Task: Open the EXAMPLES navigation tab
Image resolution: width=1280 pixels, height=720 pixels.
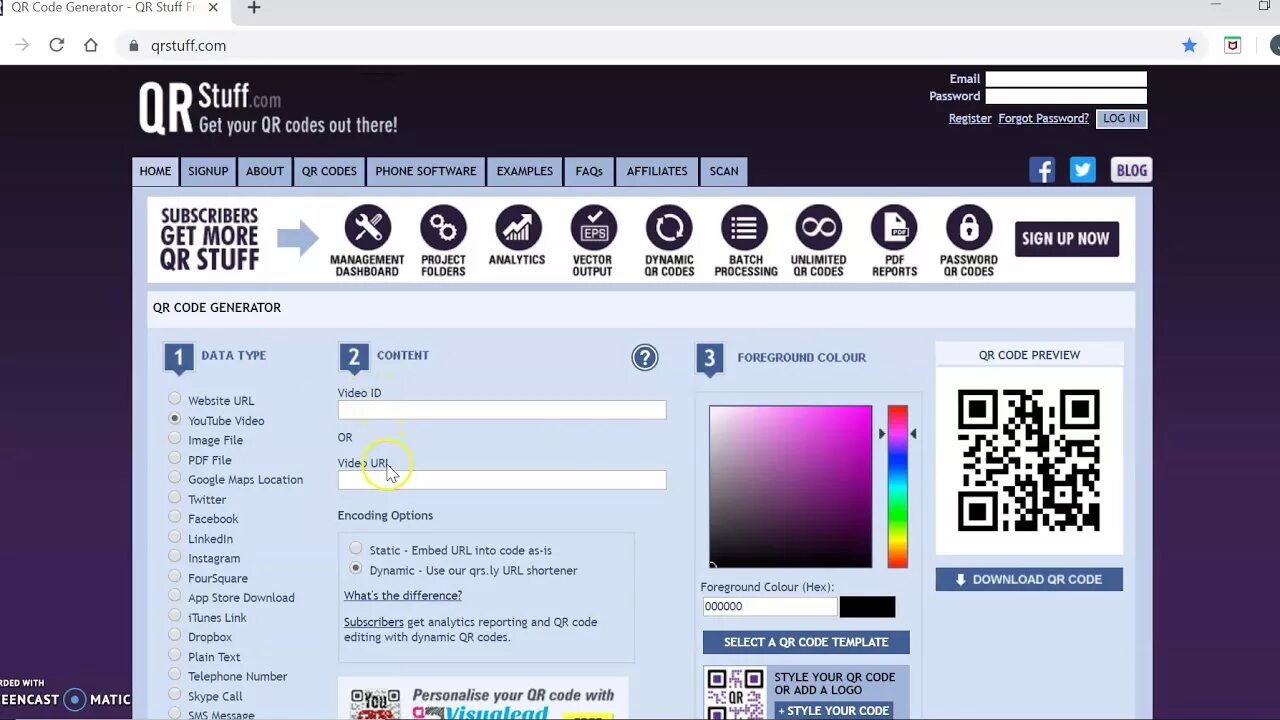Action: point(525,171)
